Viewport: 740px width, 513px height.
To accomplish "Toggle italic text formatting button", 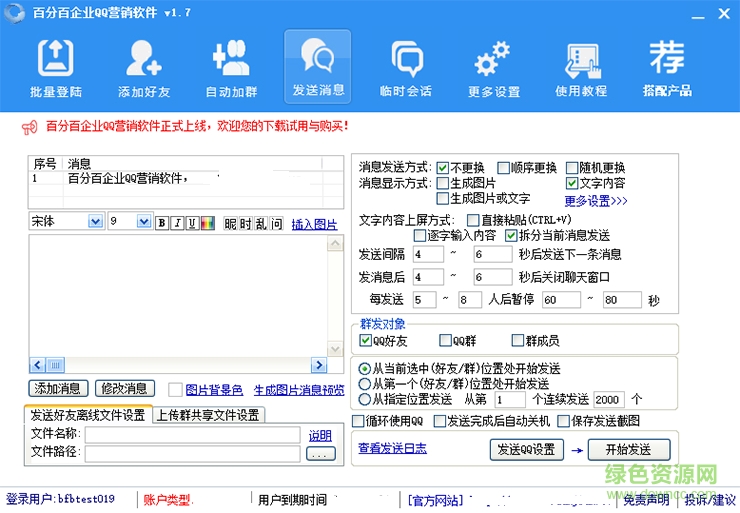I will pos(177,223).
